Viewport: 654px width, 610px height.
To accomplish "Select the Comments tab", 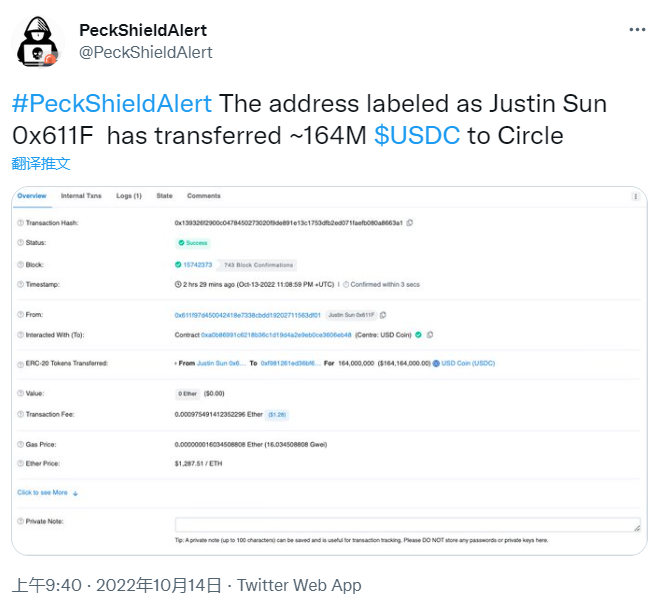I will tap(204, 196).
